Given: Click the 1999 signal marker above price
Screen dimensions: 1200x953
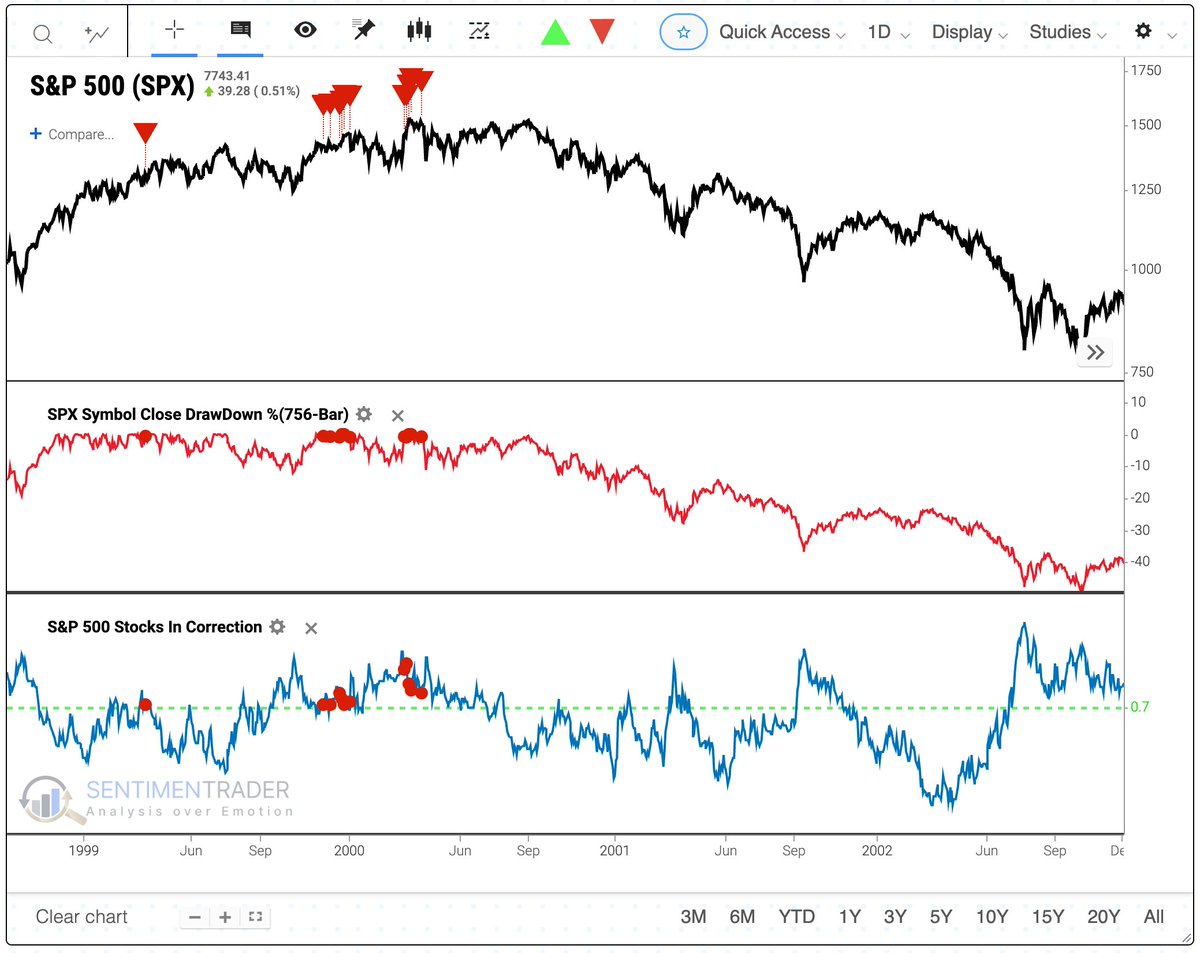Looking at the screenshot, I should 145,133.
